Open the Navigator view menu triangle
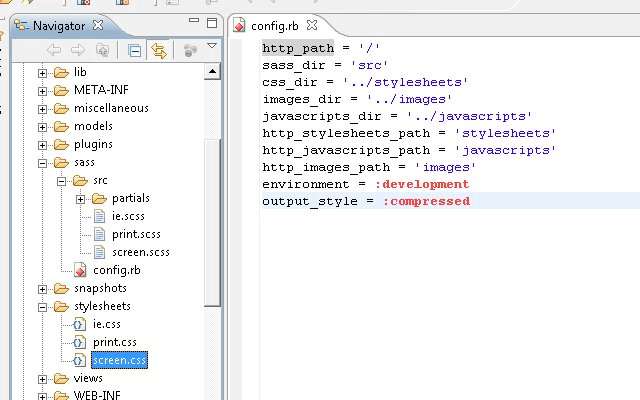 pyautogui.click(x=211, y=46)
